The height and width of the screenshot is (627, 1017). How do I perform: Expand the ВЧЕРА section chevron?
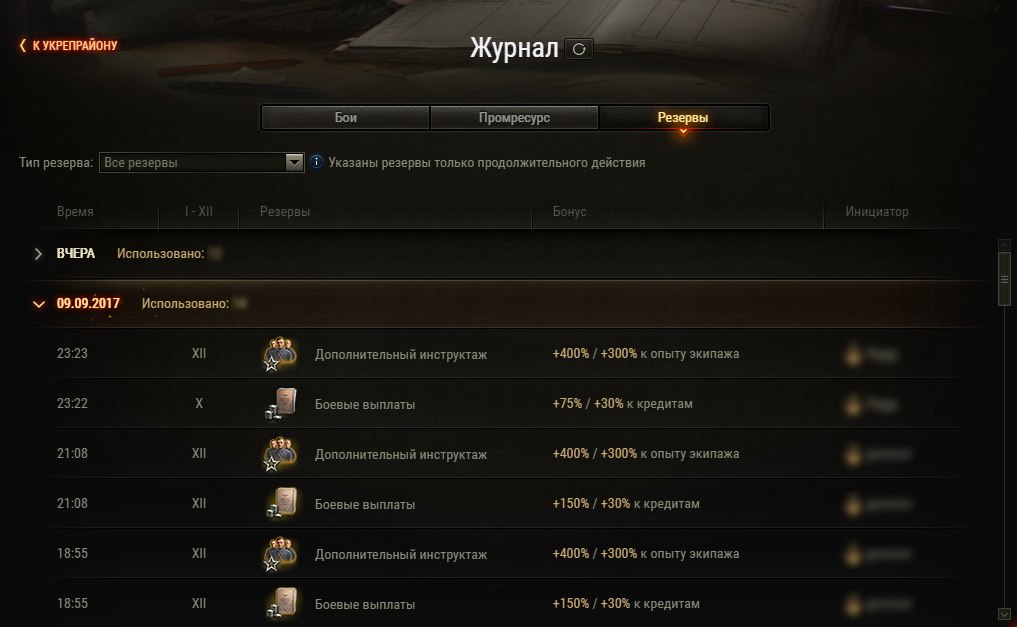(x=38, y=254)
